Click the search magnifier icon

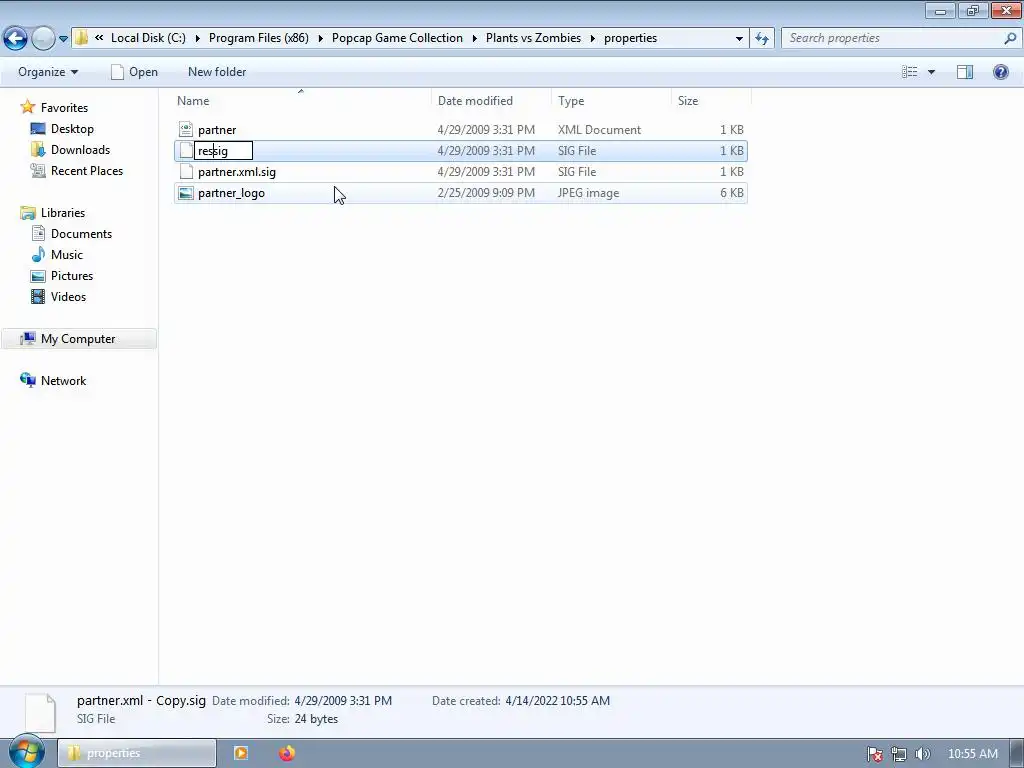(1010, 38)
